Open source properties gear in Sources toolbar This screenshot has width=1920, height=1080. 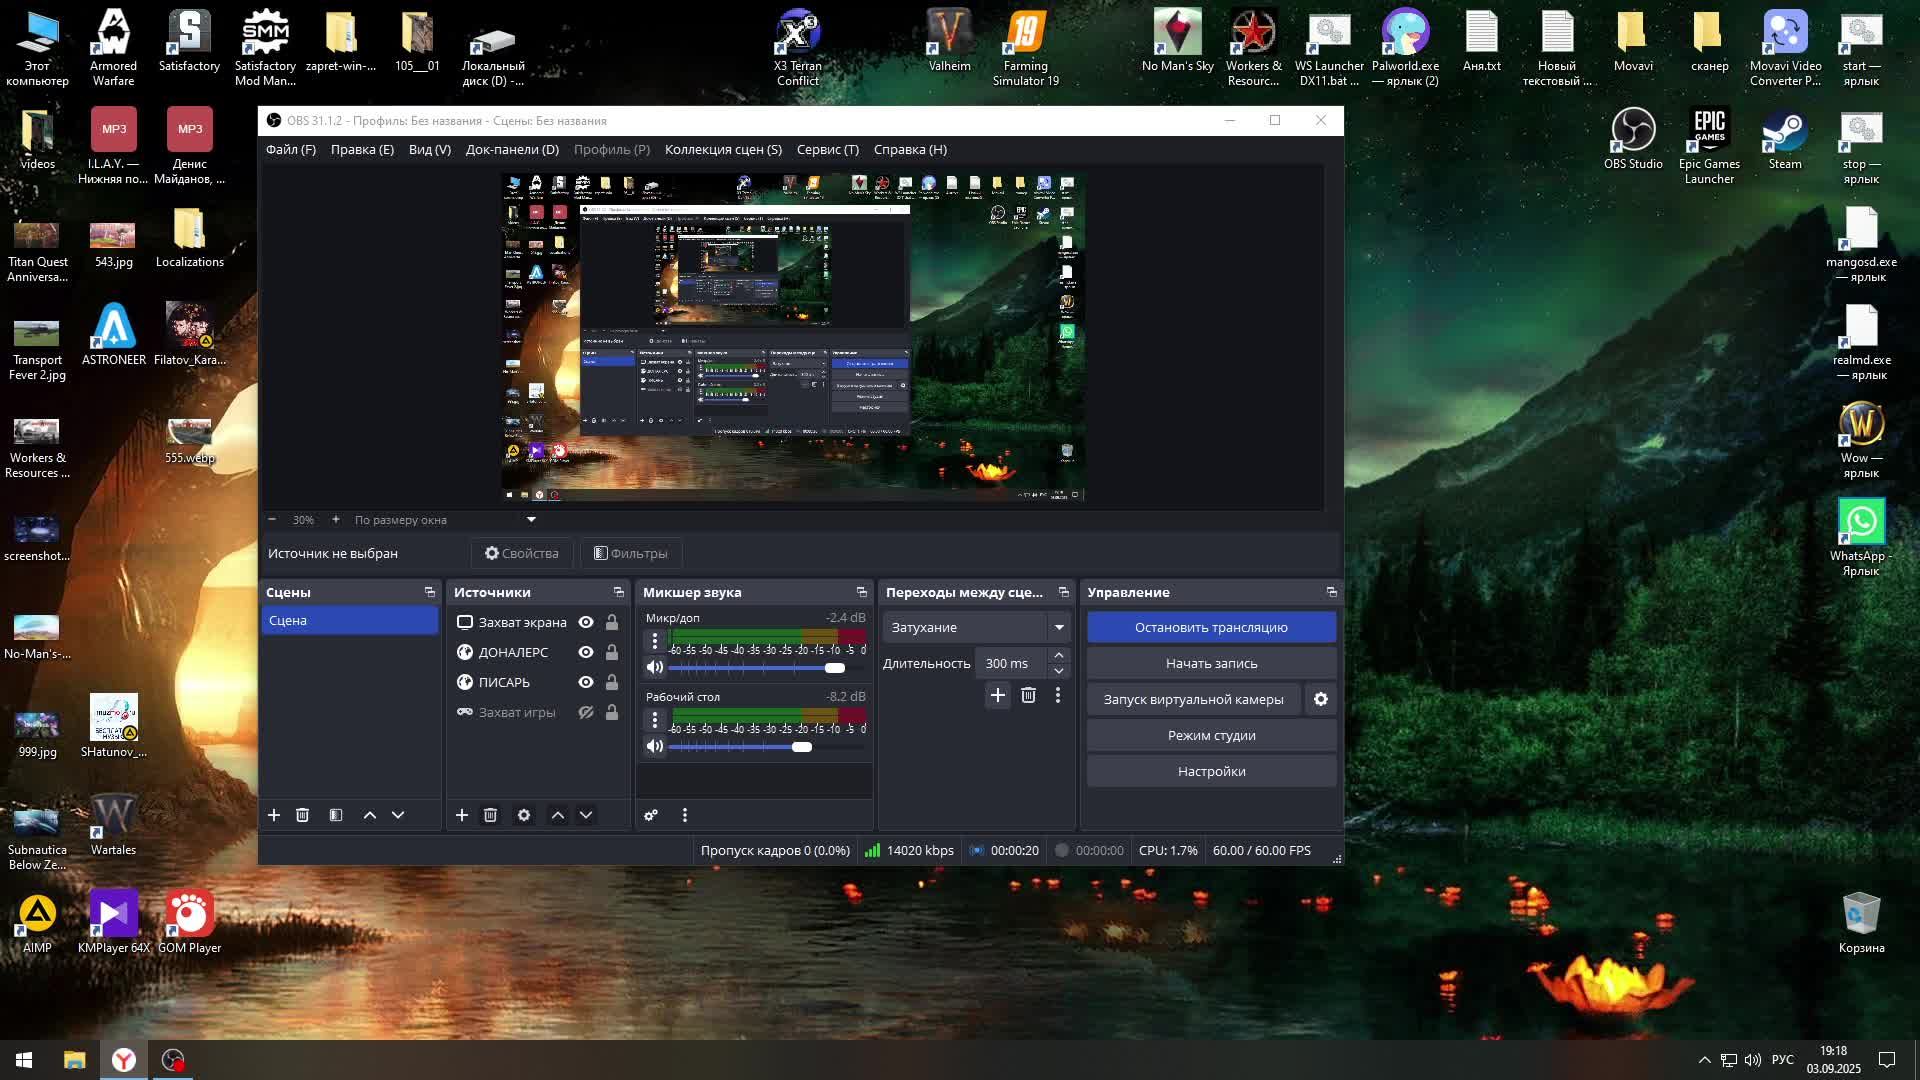pyautogui.click(x=523, y=815)
